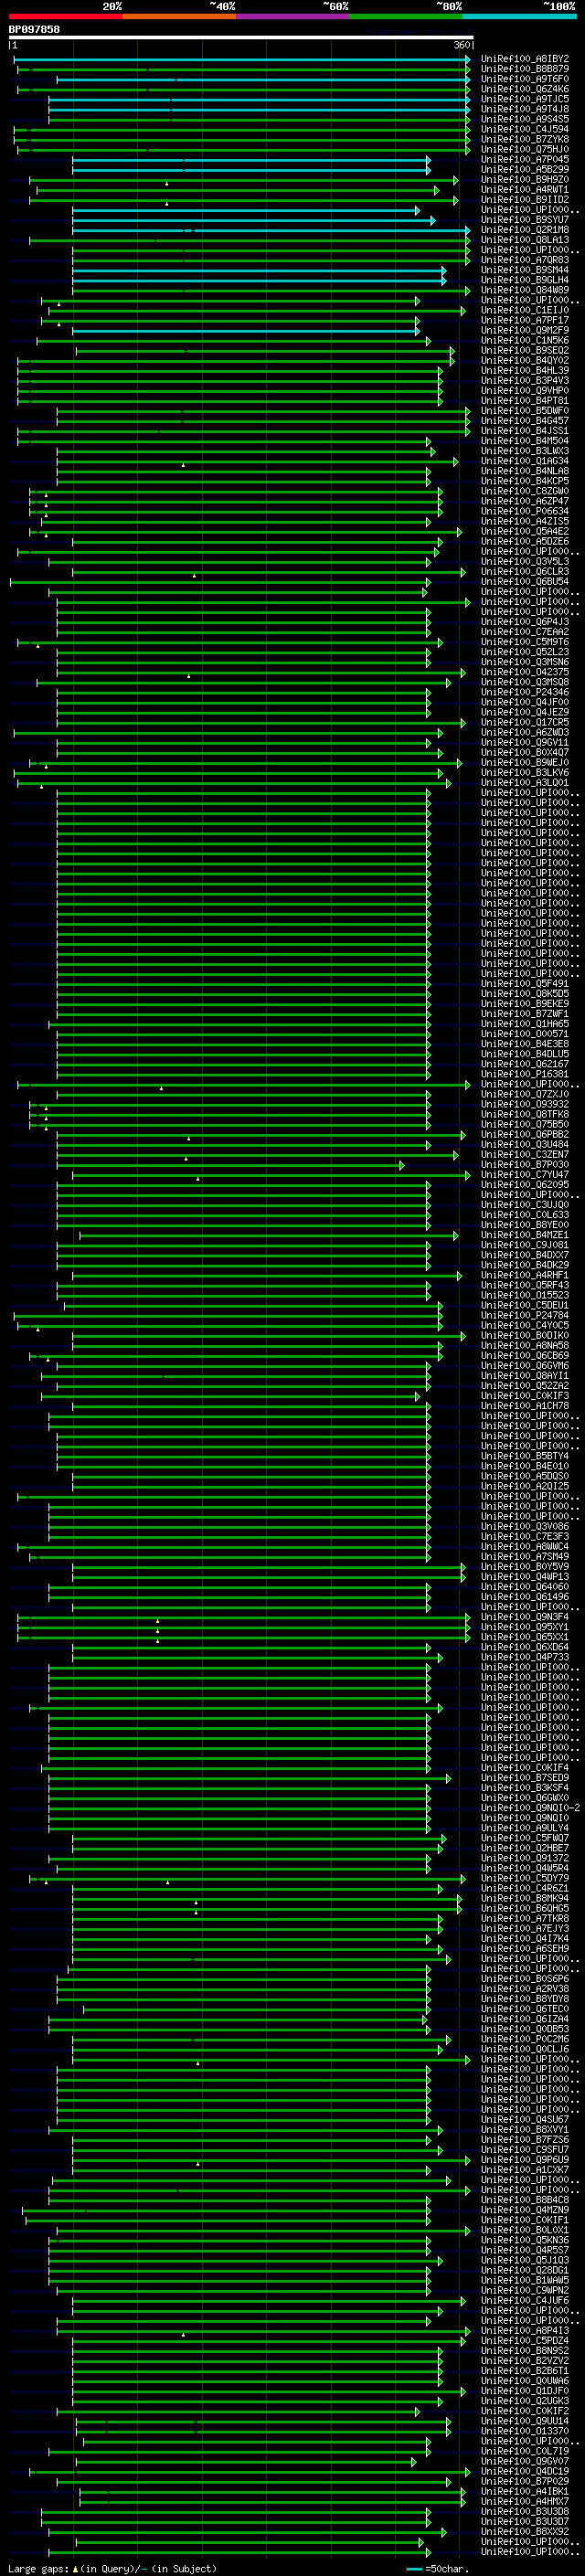Click hit UniRef100_Q9M2F9
The width and height of the screenshot is (585, 2576).
[x=524, y=330]
